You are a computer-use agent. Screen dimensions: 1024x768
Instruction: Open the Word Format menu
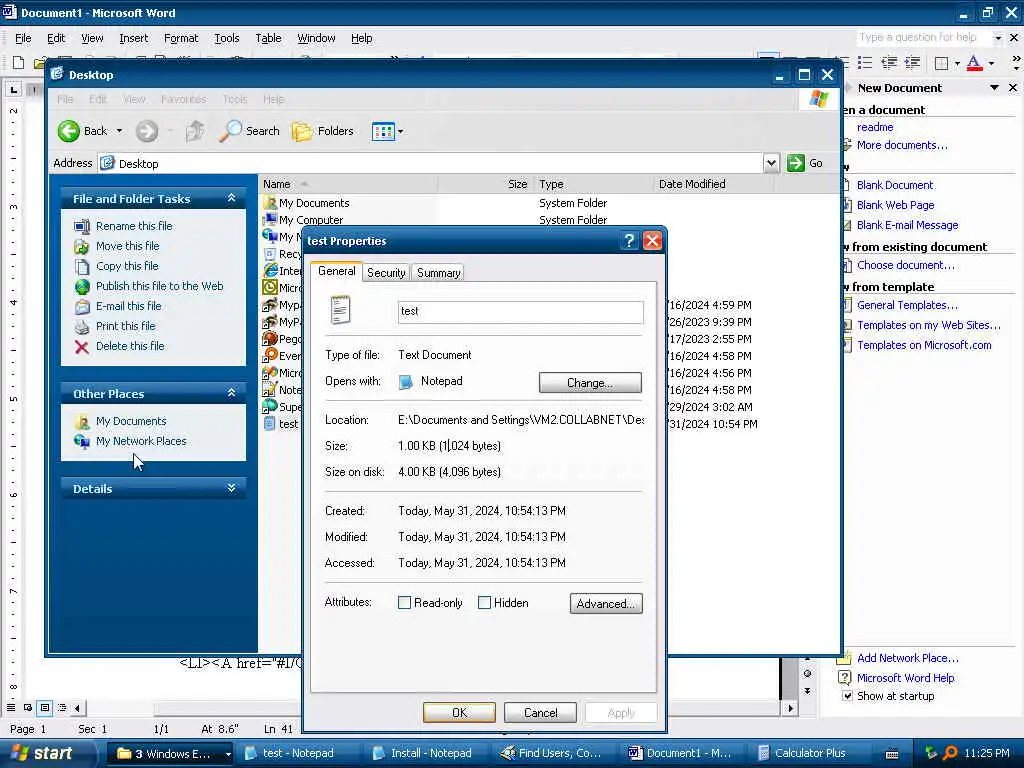[181, 38]
